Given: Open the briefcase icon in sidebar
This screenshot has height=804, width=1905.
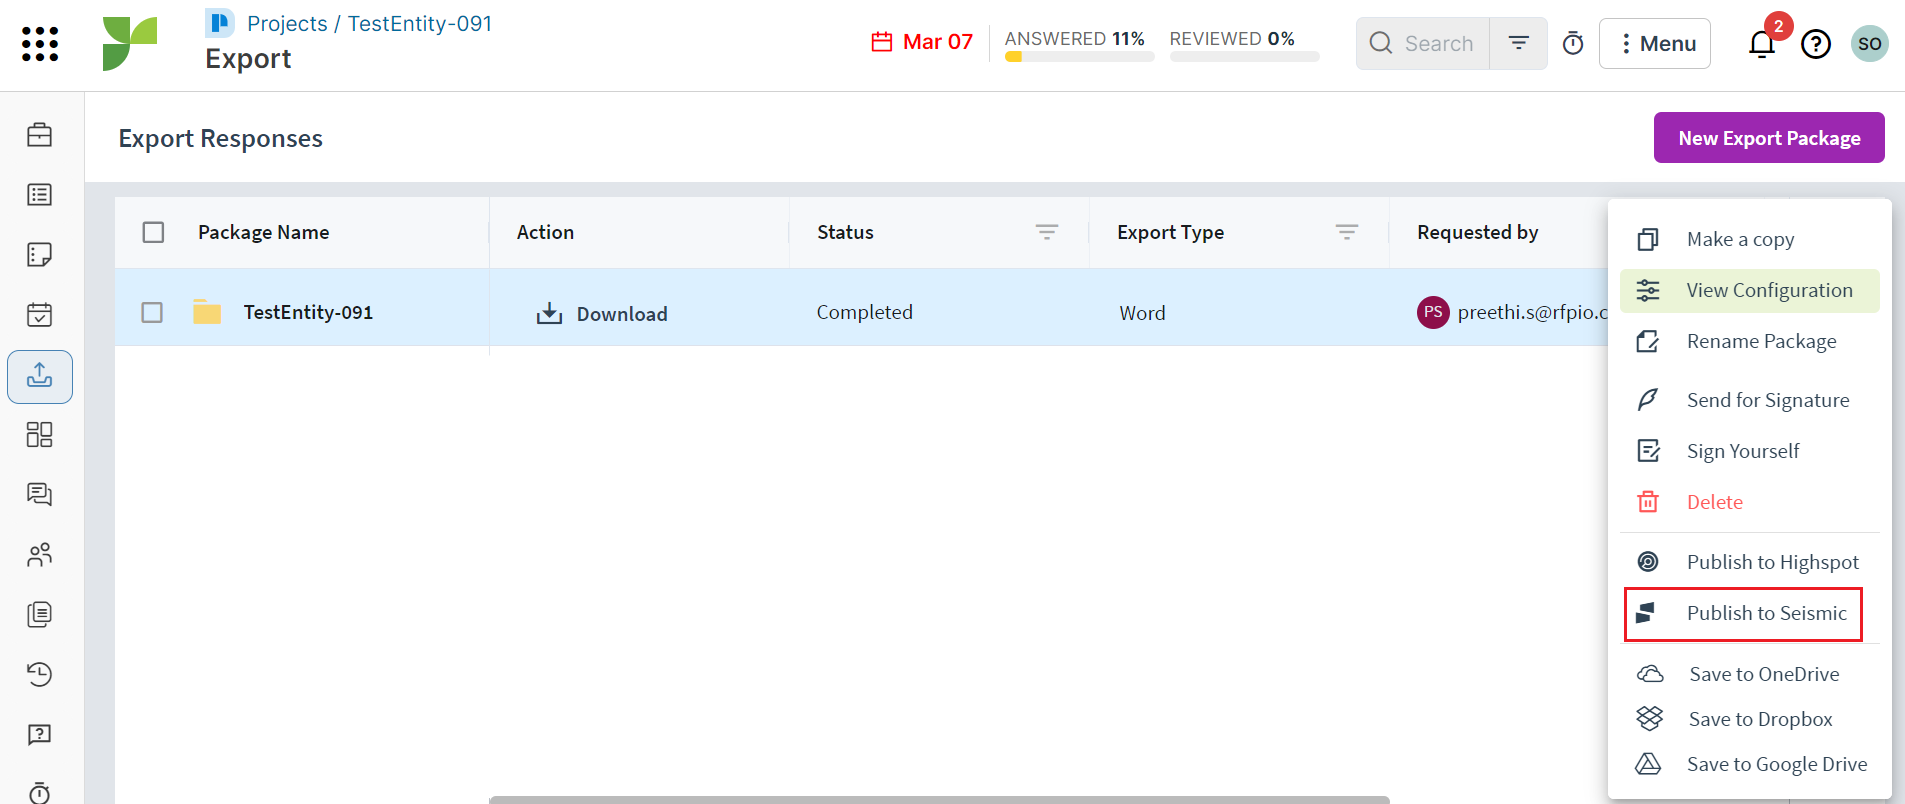Looking at the screenshot, I should click(40, 135).
